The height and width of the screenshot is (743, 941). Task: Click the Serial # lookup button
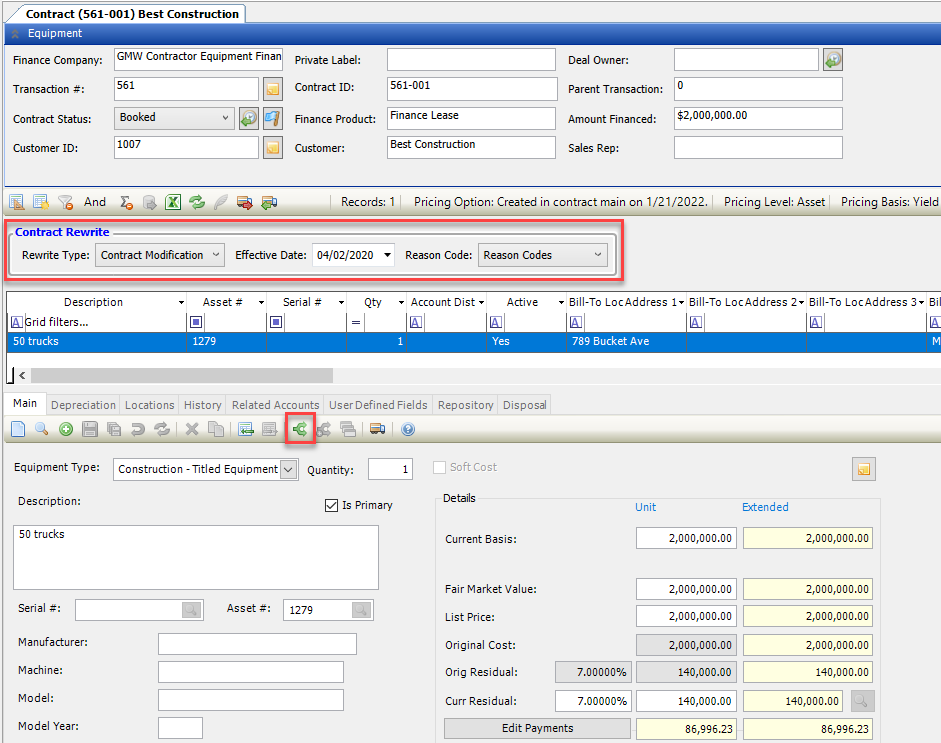[191, 610]
